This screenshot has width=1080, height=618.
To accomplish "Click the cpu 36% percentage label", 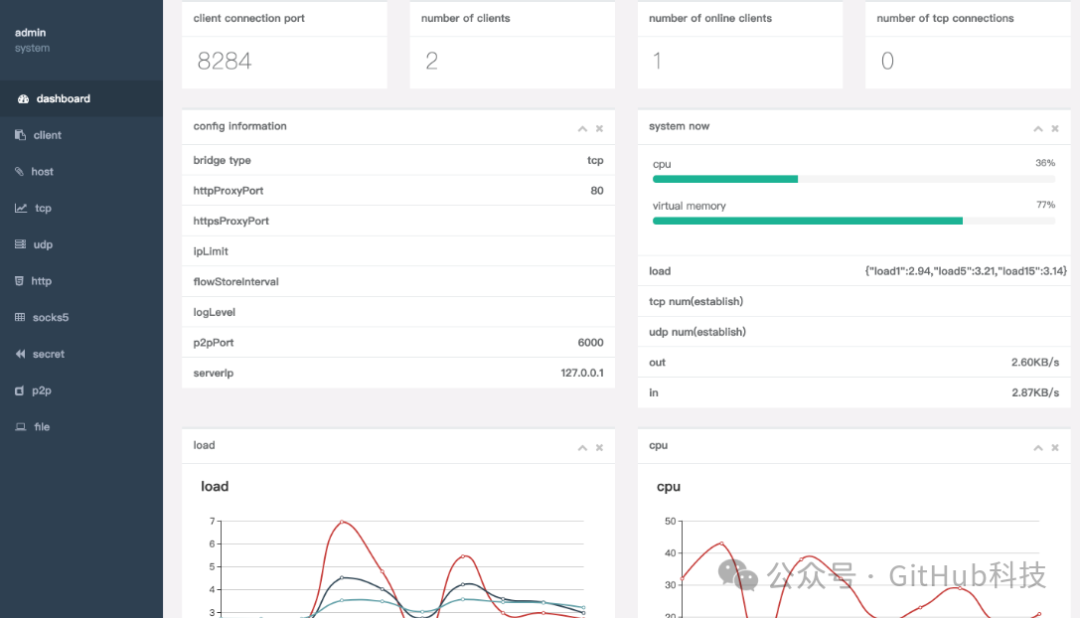I will 1045,163.
